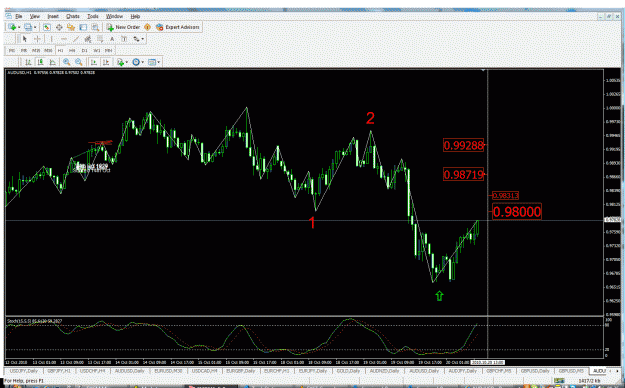Viewport: 625px width, 388px height.
Task: Expand the Profiles dropdown arrow
Action: 35,27
